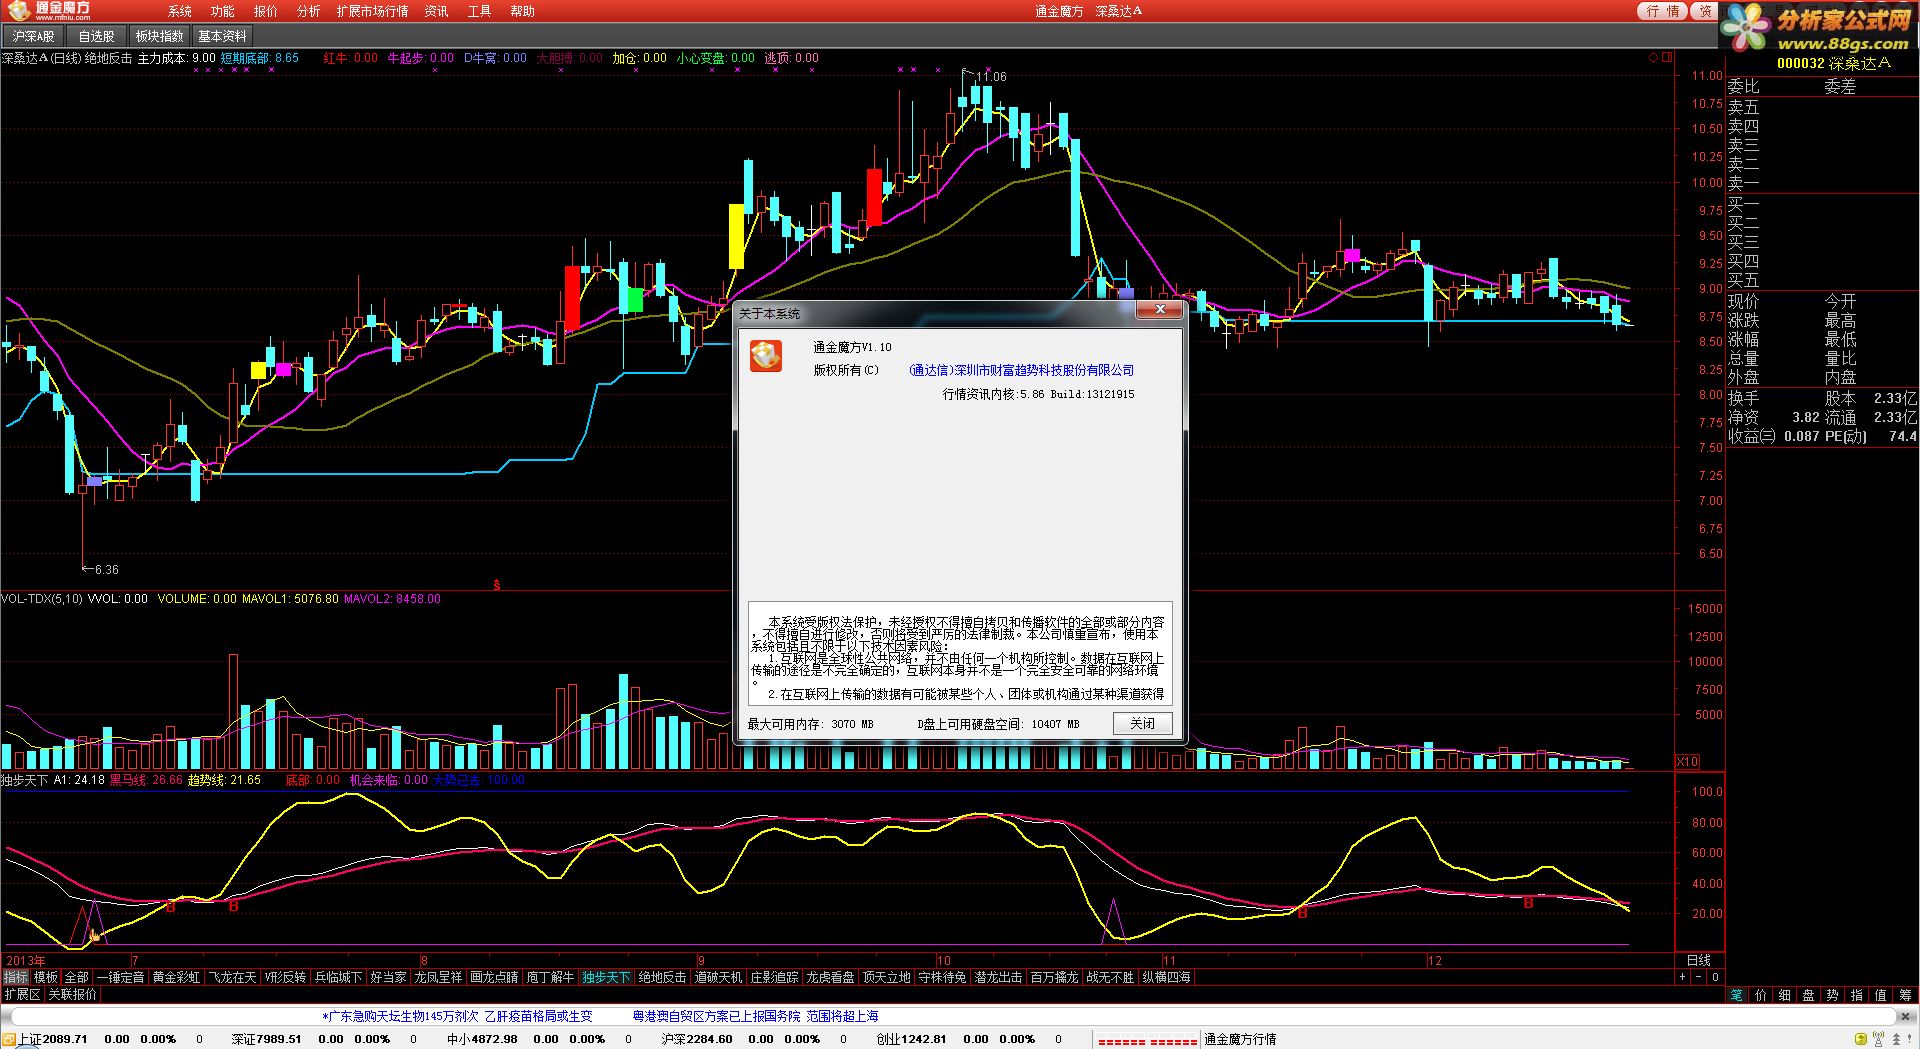Switch to the 沪深A股 tab
The width and height of the screenshot is (1920, 1049).
click(x=34, y=36)
